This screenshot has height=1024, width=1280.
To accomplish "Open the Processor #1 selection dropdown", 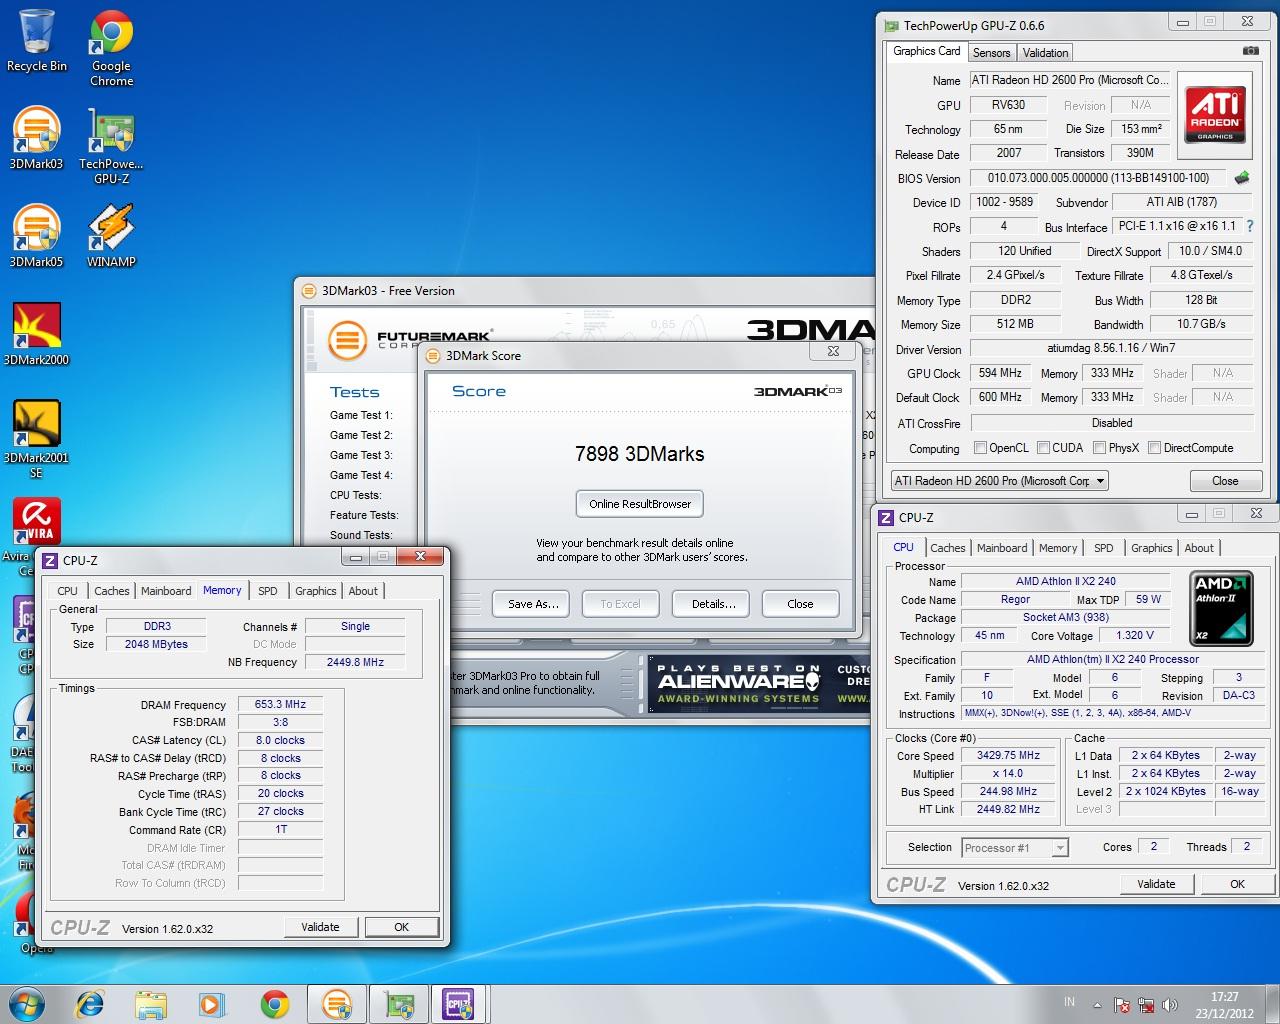I will [x=1015, y=848].
